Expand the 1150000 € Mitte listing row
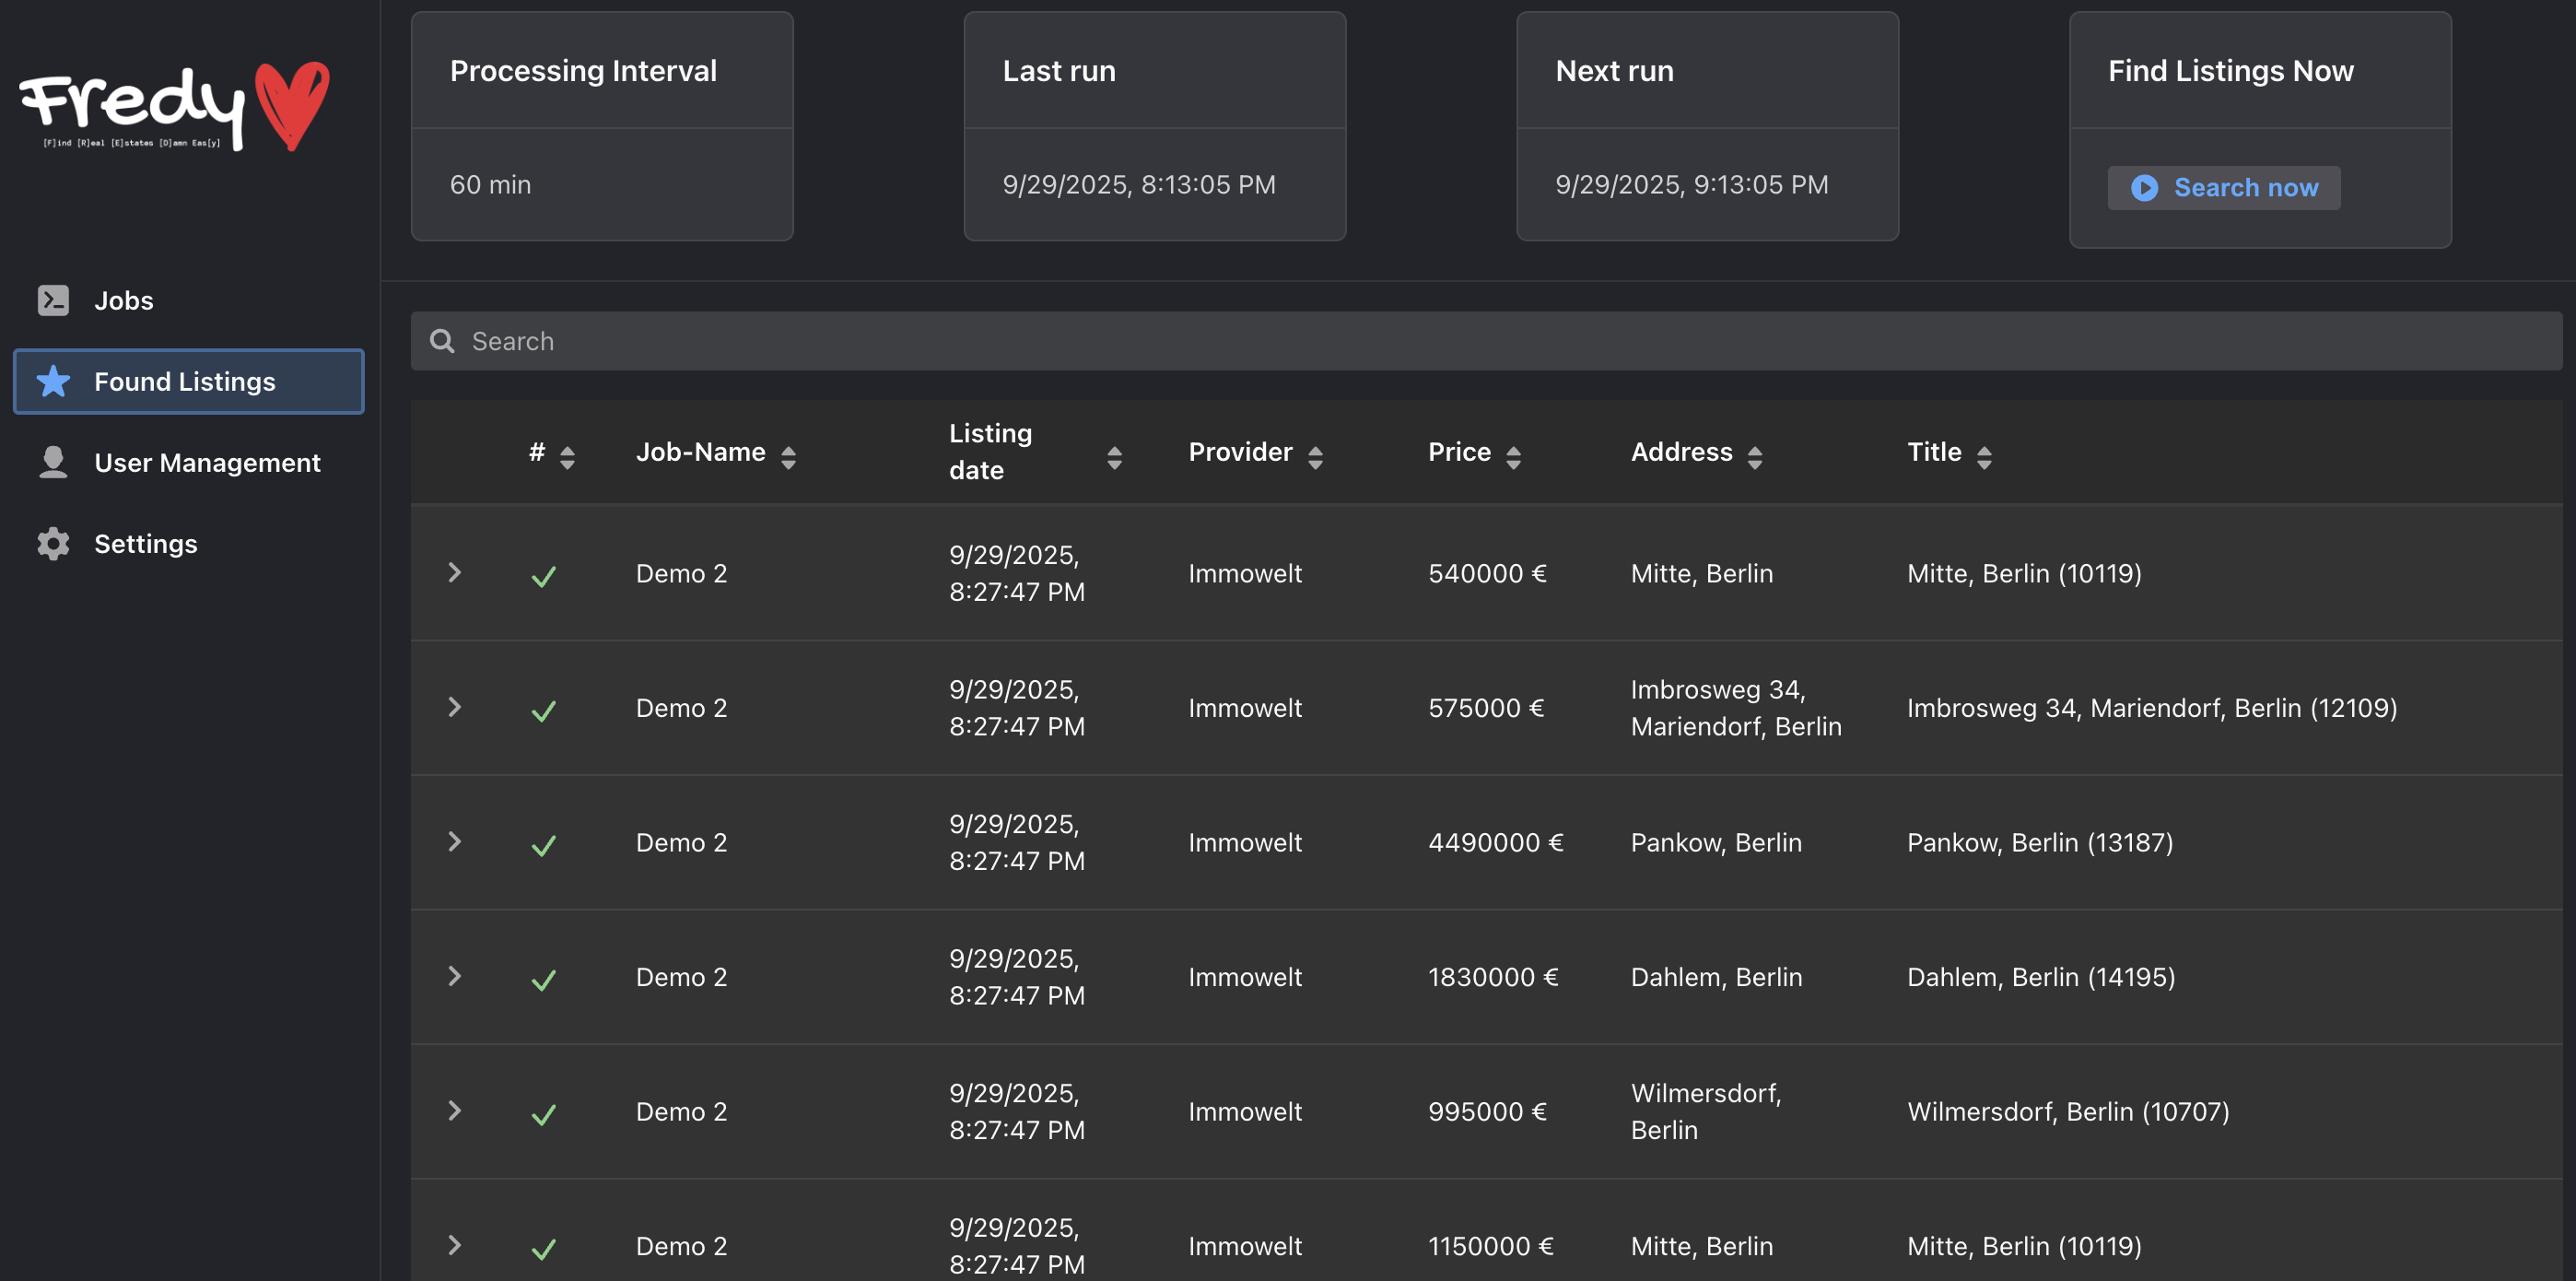The image size is (2576, 1281). pyautogui.click(x=454, y=1244)
